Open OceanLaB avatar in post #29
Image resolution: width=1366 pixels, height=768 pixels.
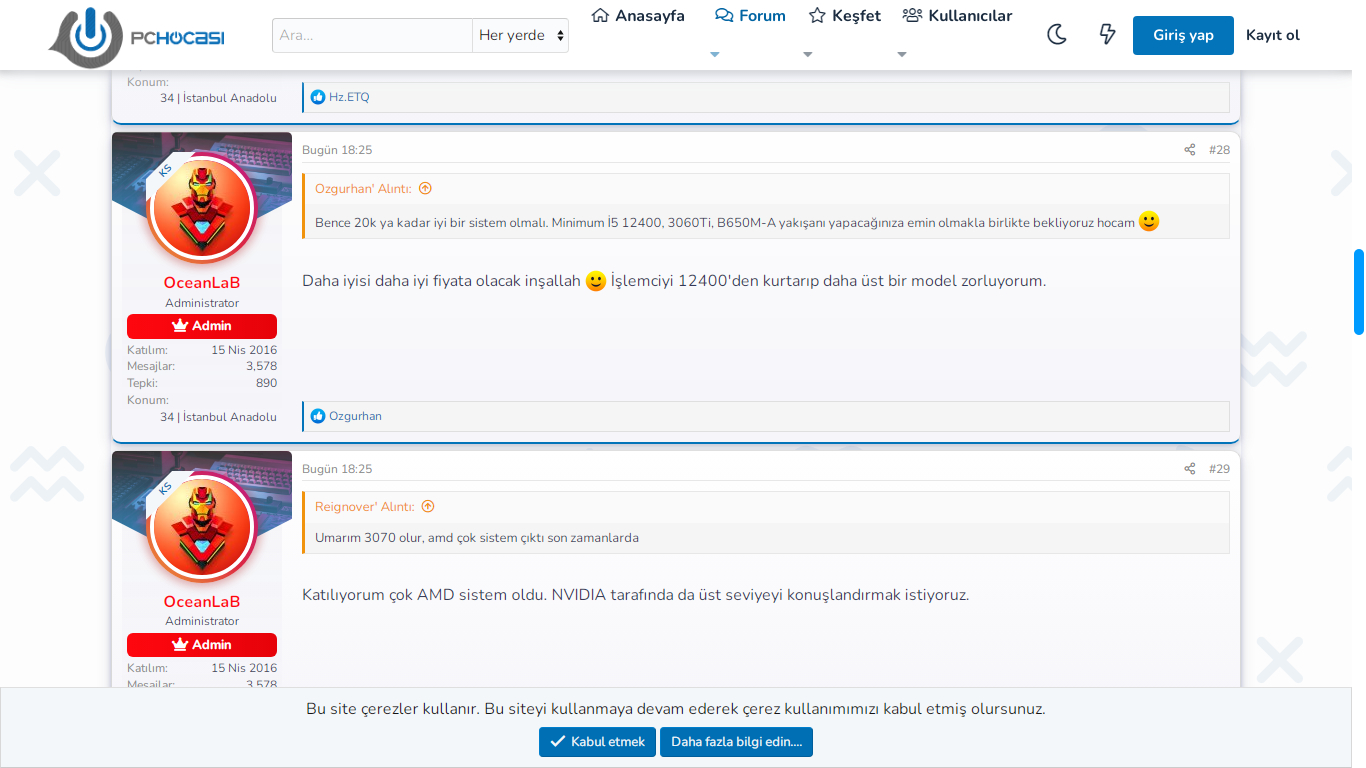click(202, 529)
